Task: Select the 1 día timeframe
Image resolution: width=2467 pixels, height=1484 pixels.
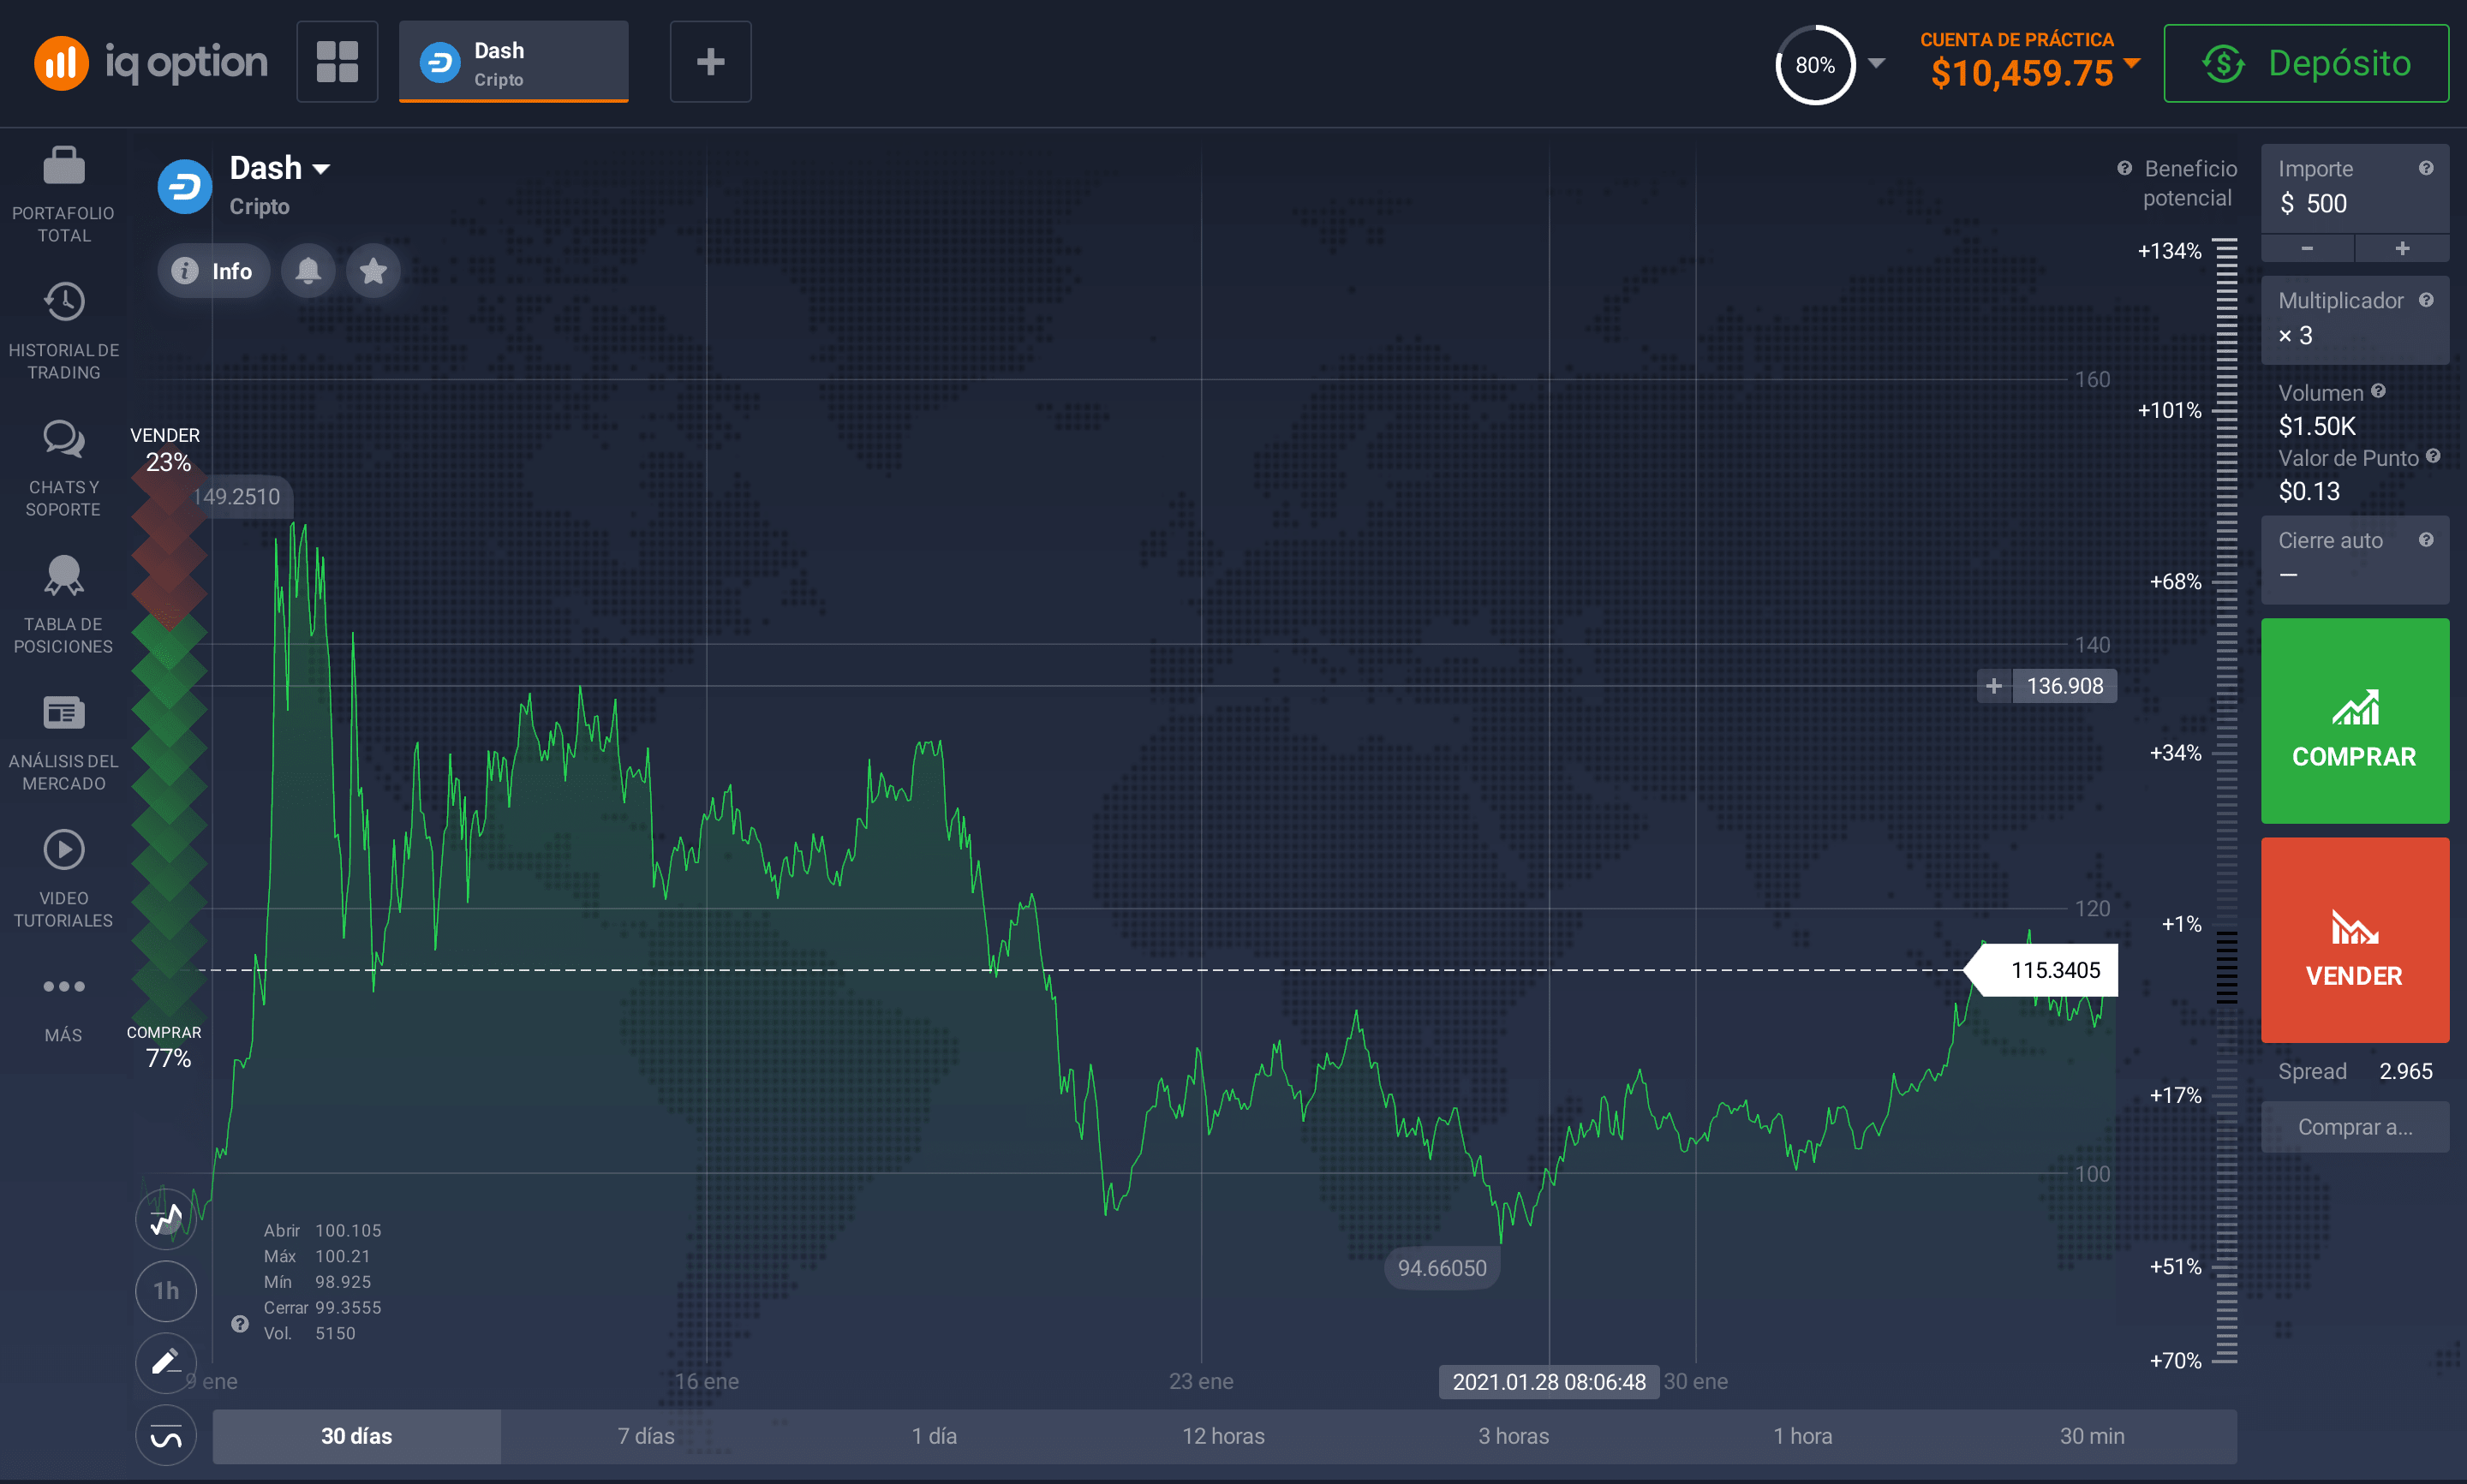Action: point(934,1436)
